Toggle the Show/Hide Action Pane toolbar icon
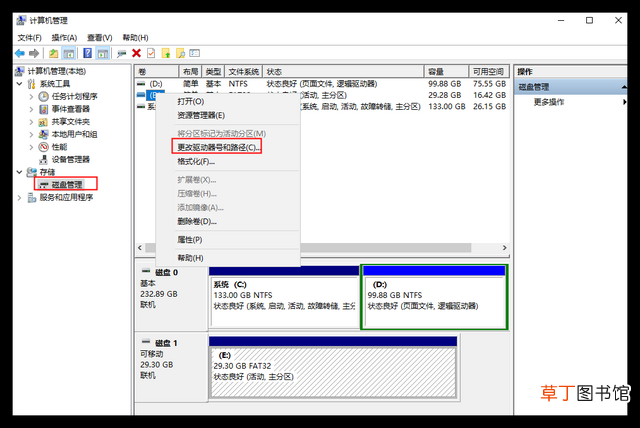Screen dimensions: 640x428 [102, 53]
